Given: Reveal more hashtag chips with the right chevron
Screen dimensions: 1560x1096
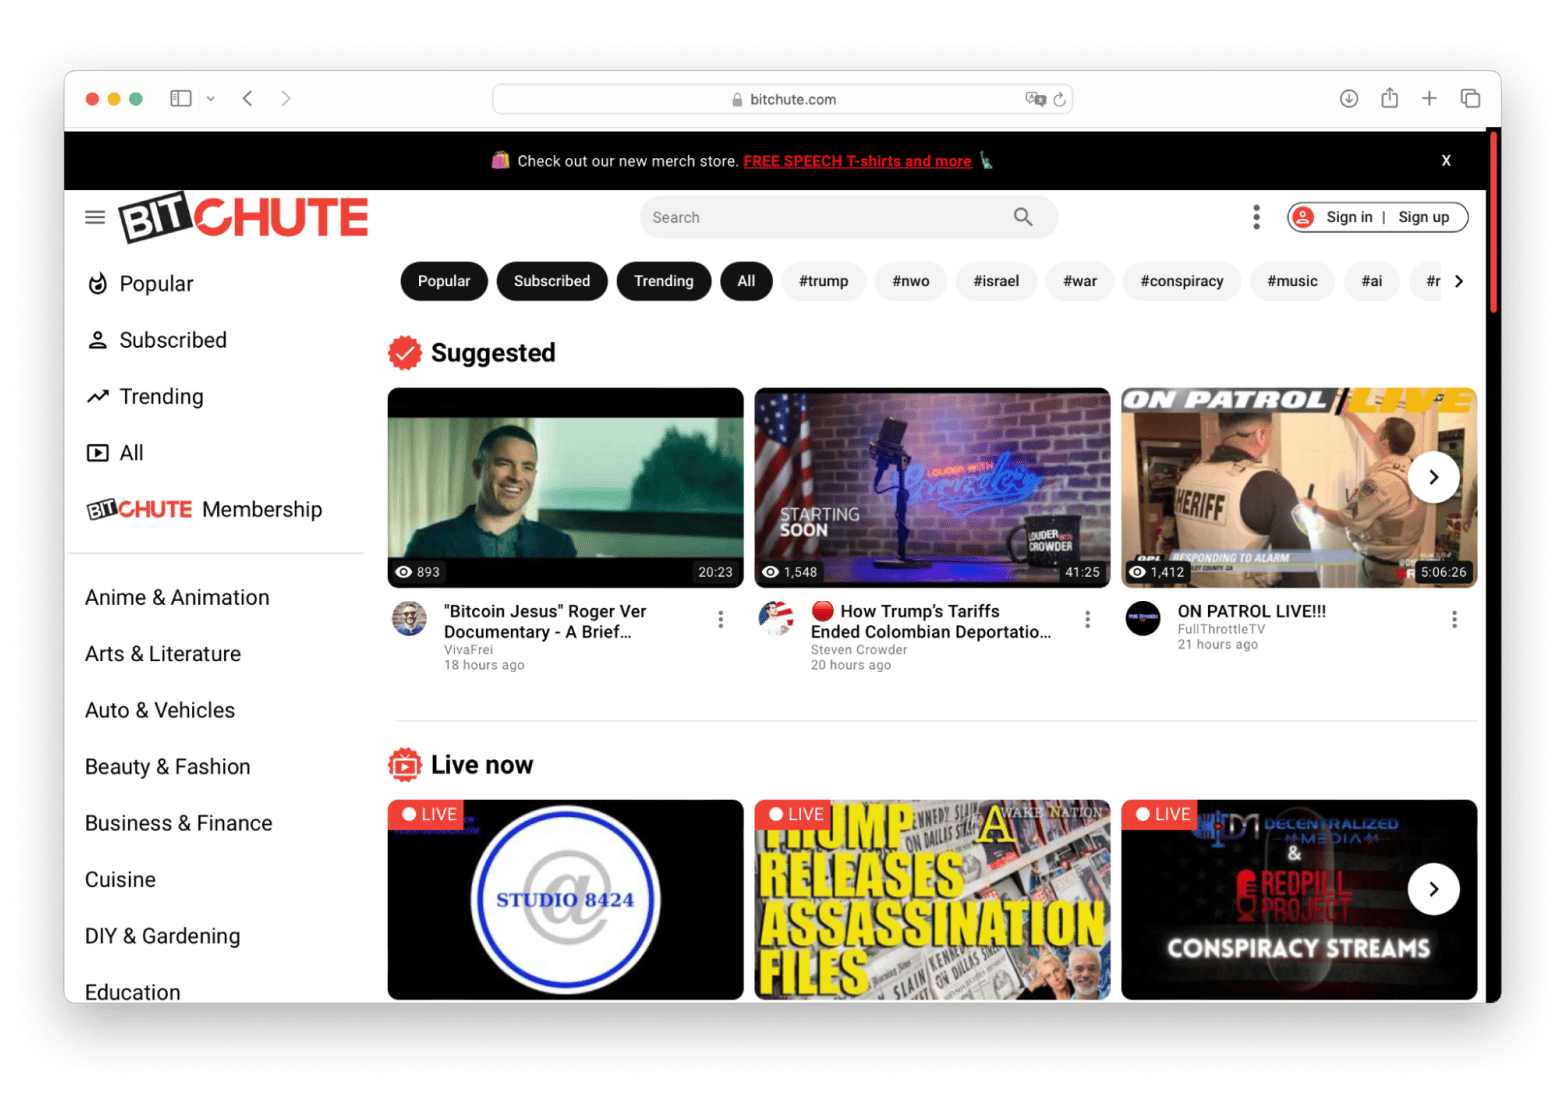Looking at the screenshot, I should pyautogui.click(x=1459, y=281).
